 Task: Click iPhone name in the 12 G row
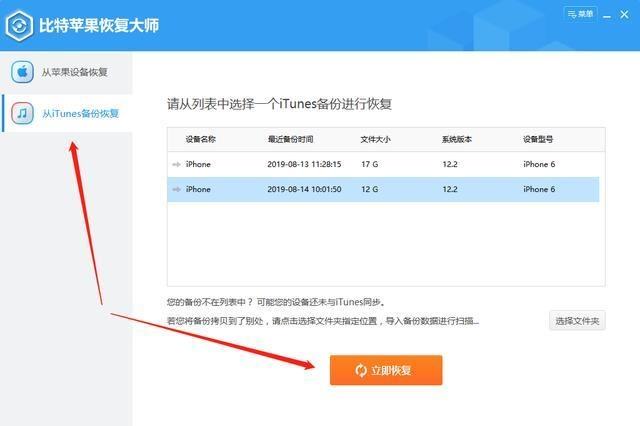pyautogui.click(x=198, y=189)
